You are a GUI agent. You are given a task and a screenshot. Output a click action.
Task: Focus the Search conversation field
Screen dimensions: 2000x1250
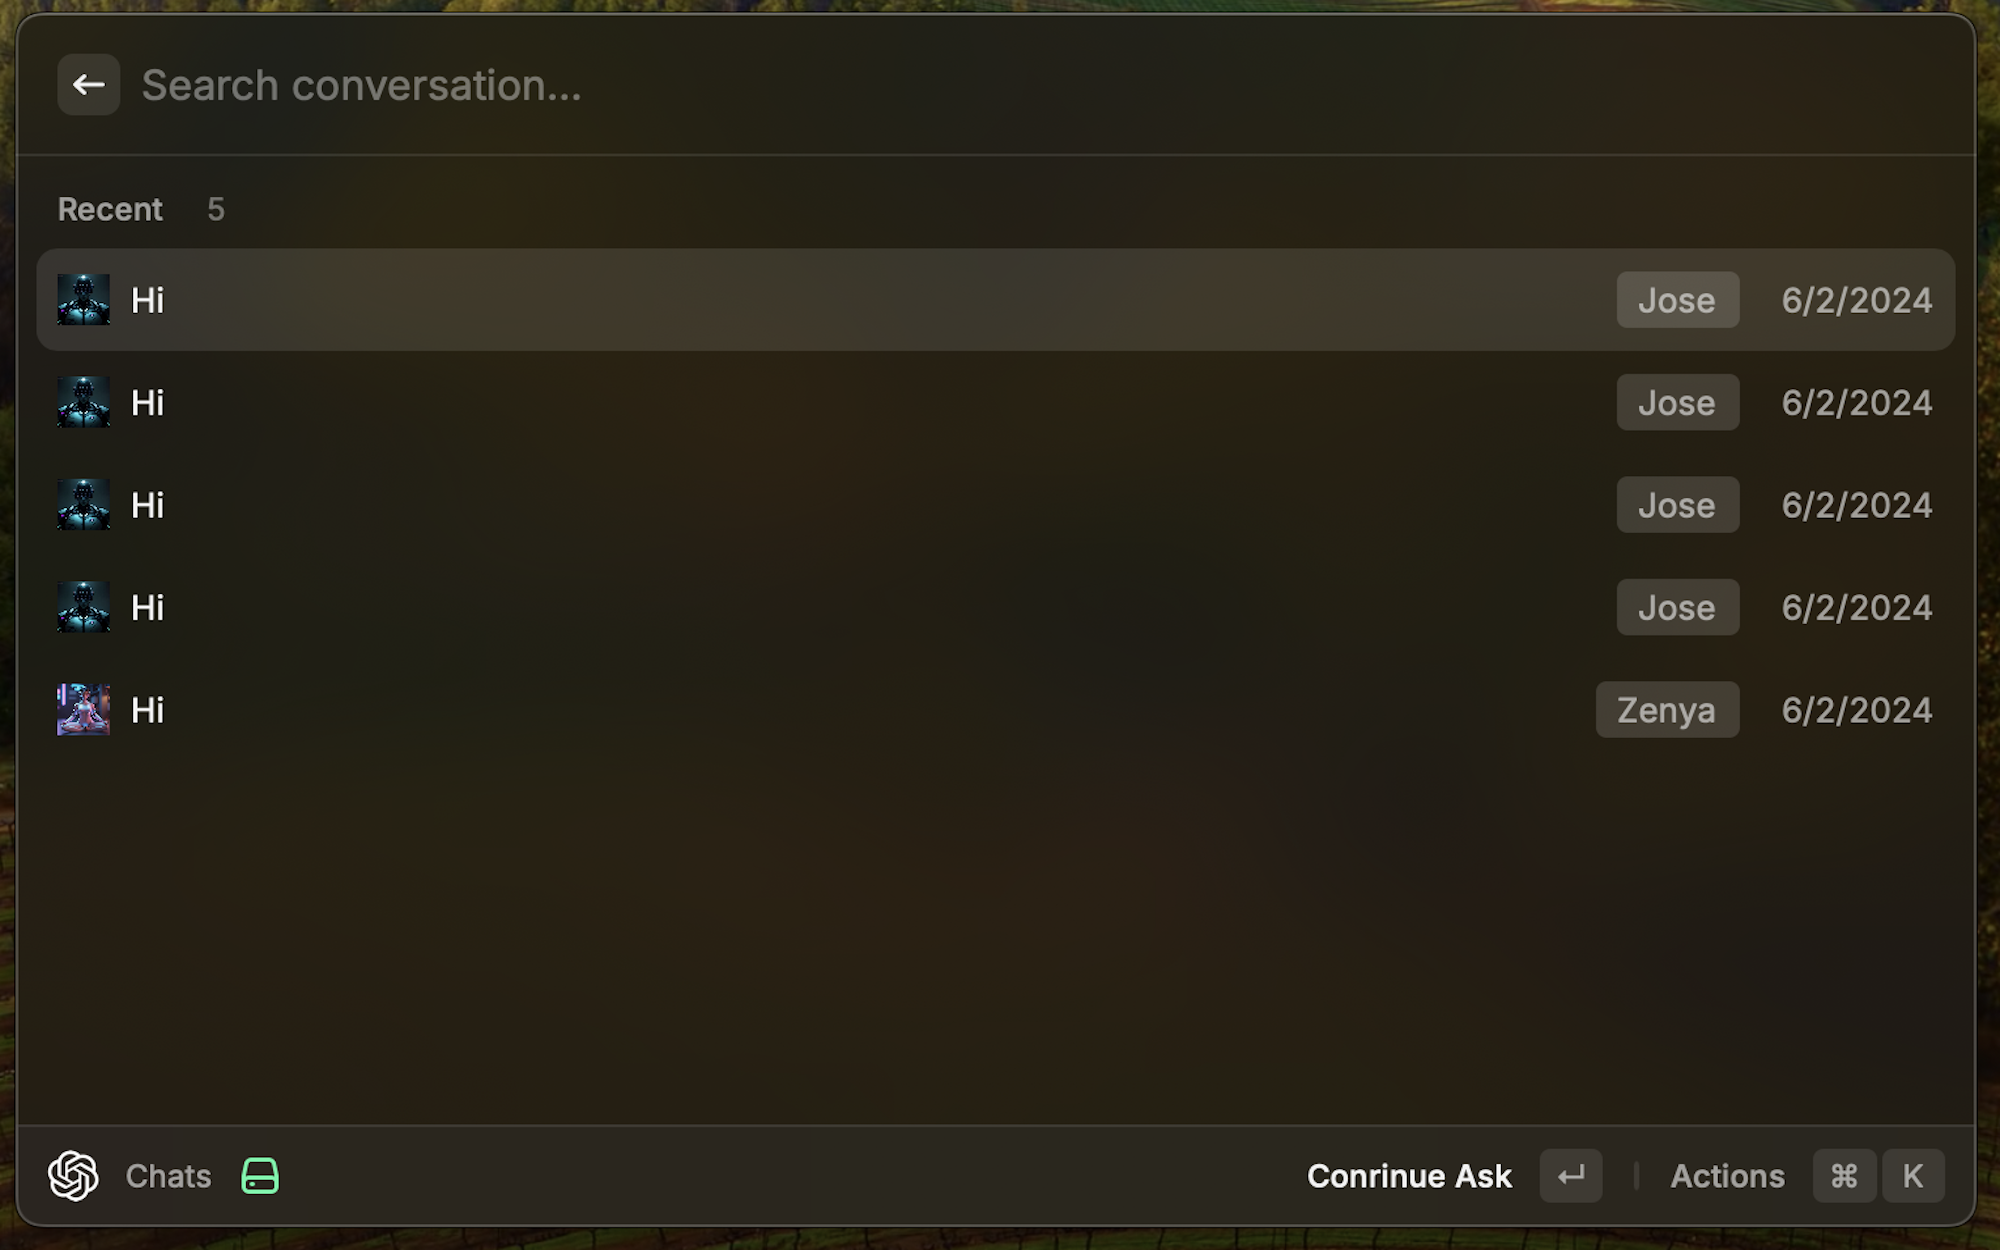point(1040,85)
